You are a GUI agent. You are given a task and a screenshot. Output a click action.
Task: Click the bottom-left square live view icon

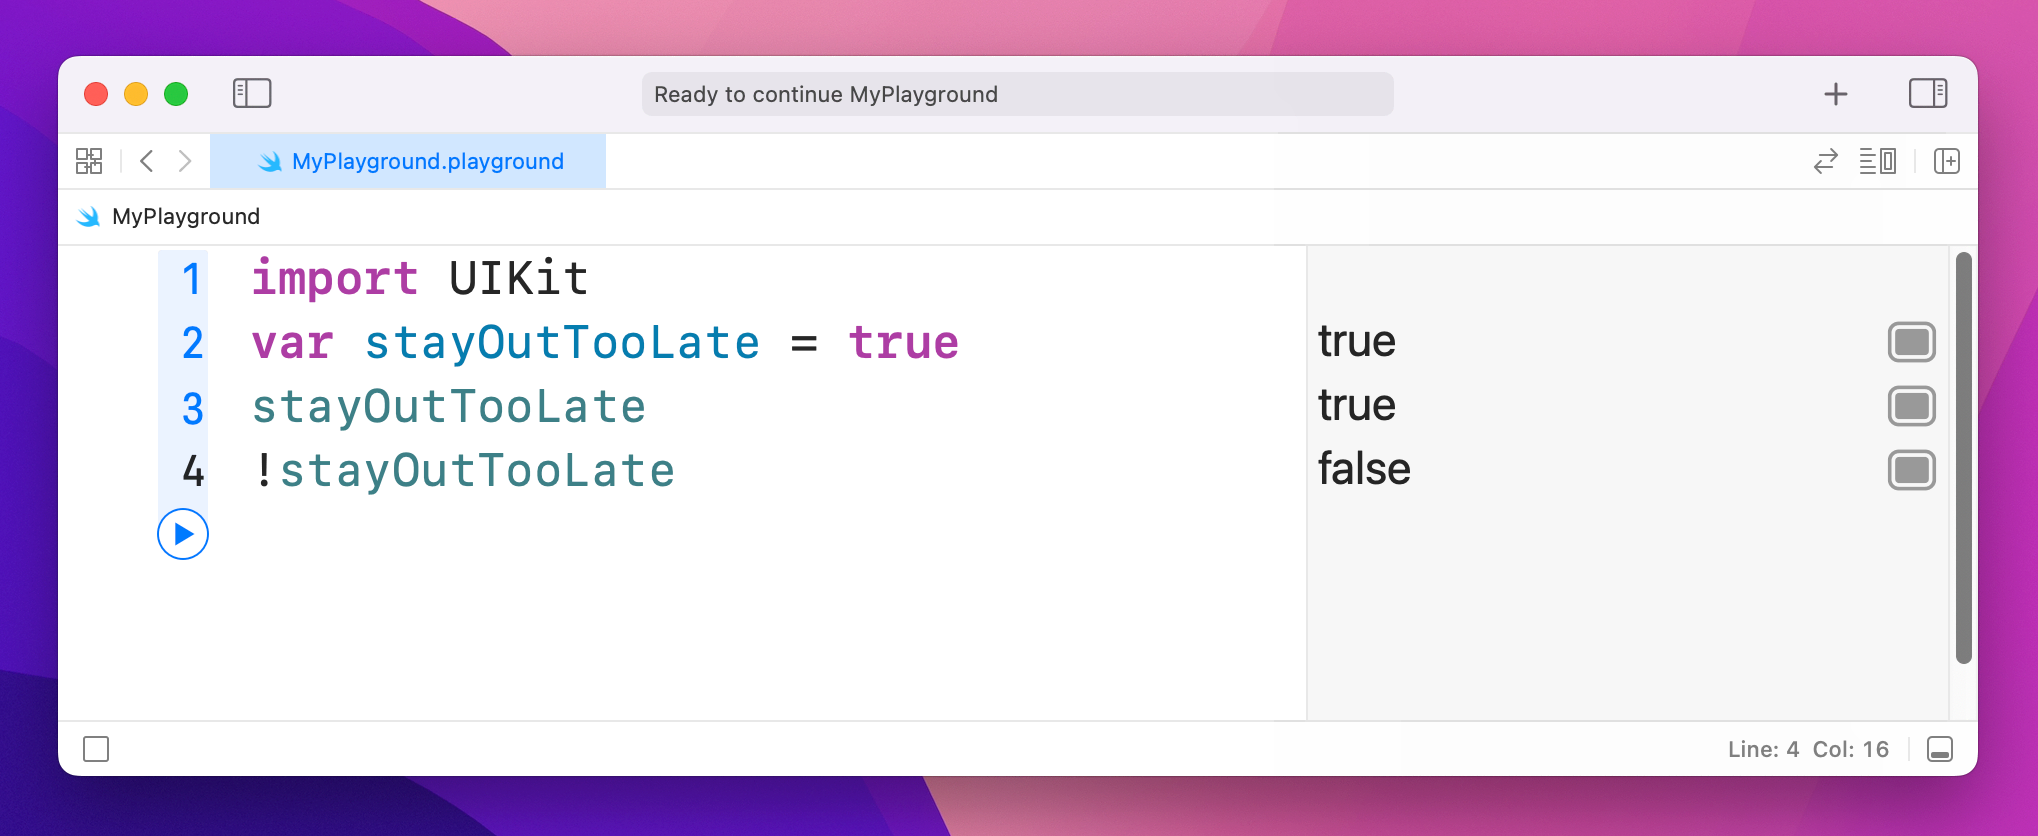coord(96,749)
